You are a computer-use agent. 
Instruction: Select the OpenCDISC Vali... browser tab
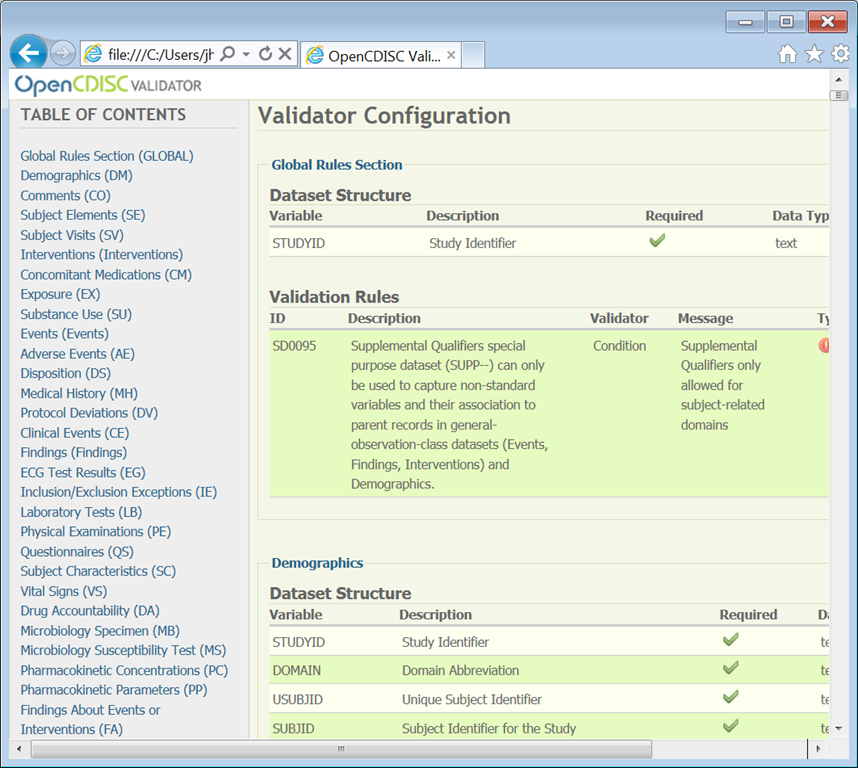[x=381, y=55]
